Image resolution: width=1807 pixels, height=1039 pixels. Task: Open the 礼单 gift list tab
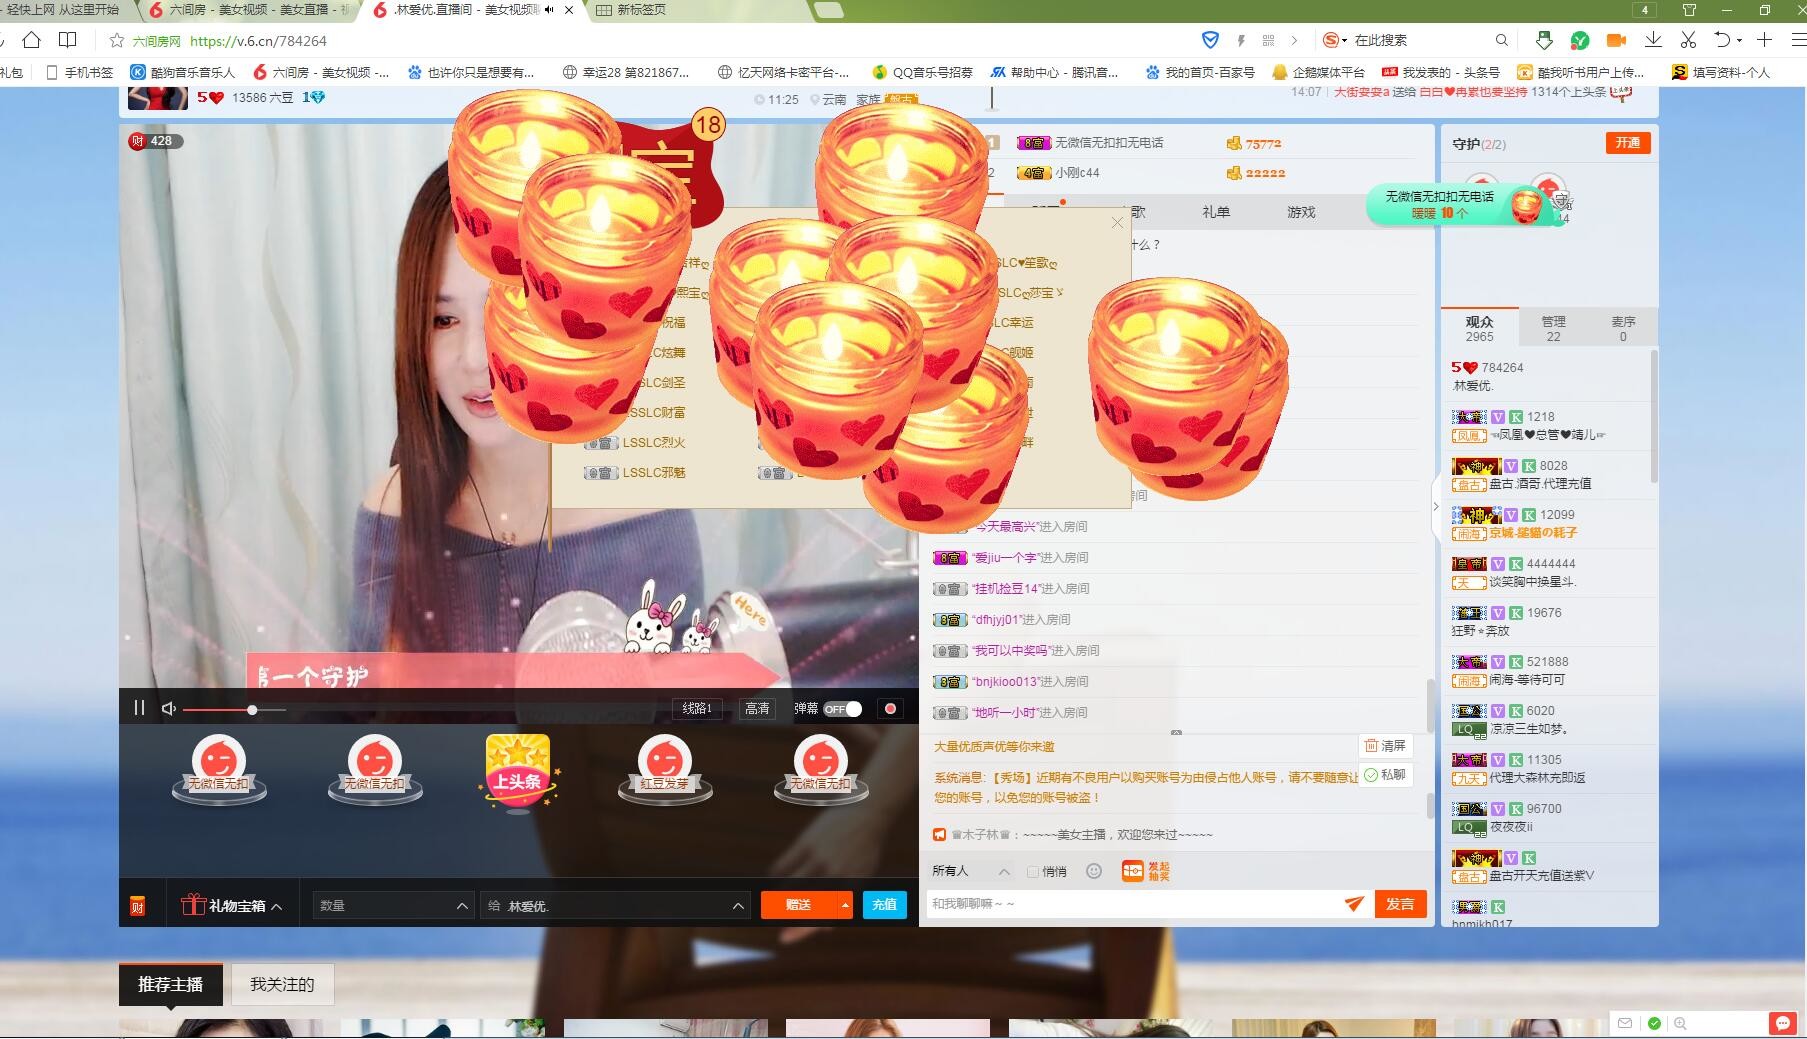pos(1216,212)
